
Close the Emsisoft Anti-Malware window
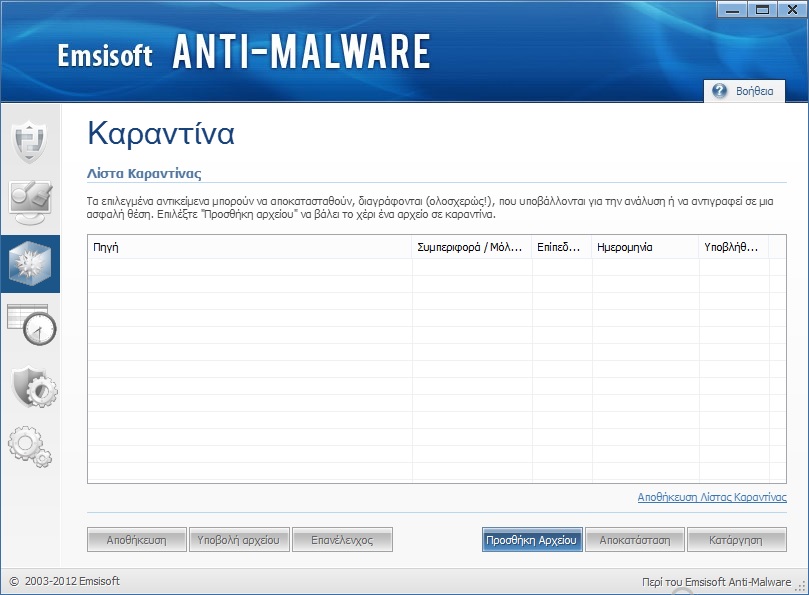click(792, 9)
